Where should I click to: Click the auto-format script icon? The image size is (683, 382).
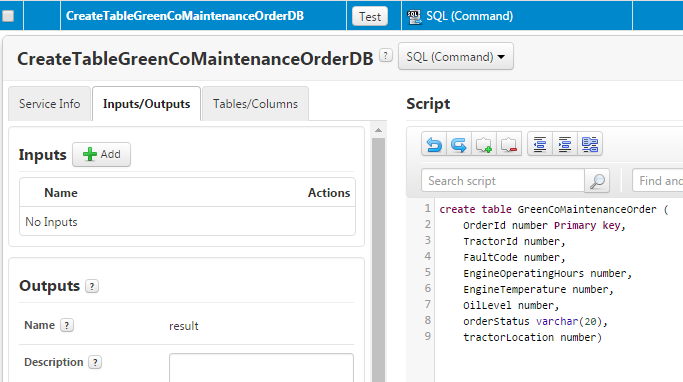point(590,144)
